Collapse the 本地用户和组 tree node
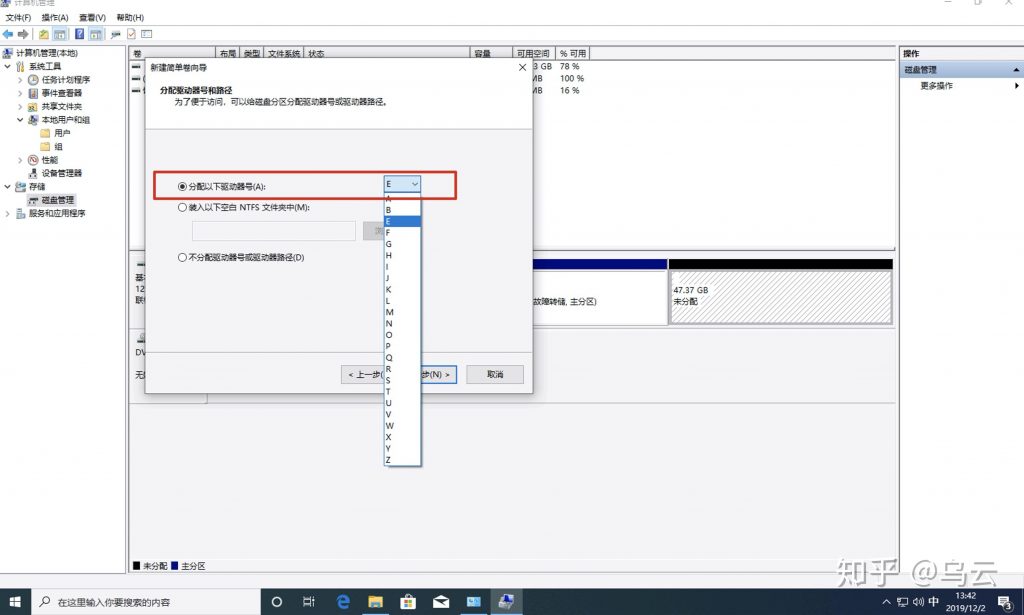The image size is (1024, 615). pyautogui.click(x=20, y=120)
